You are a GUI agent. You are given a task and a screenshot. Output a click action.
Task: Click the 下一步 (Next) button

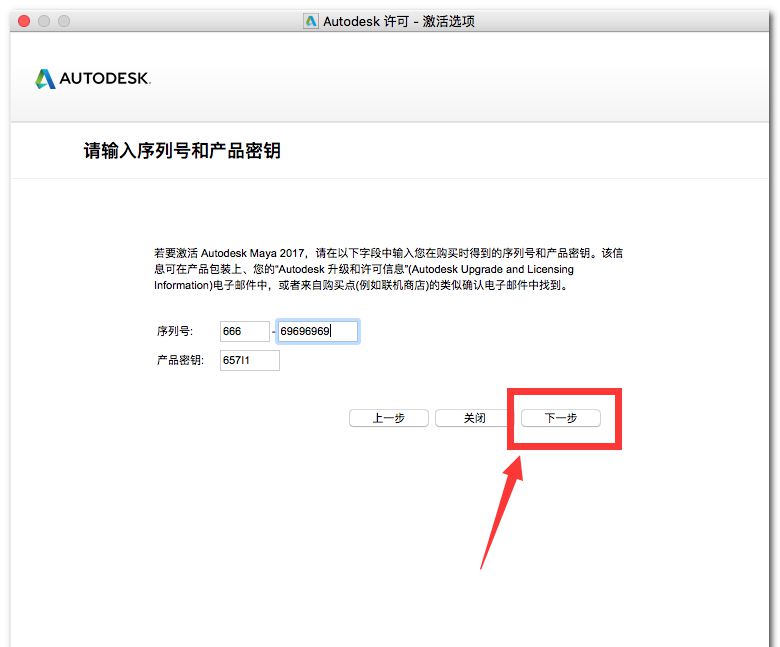[x=561, y=418]
